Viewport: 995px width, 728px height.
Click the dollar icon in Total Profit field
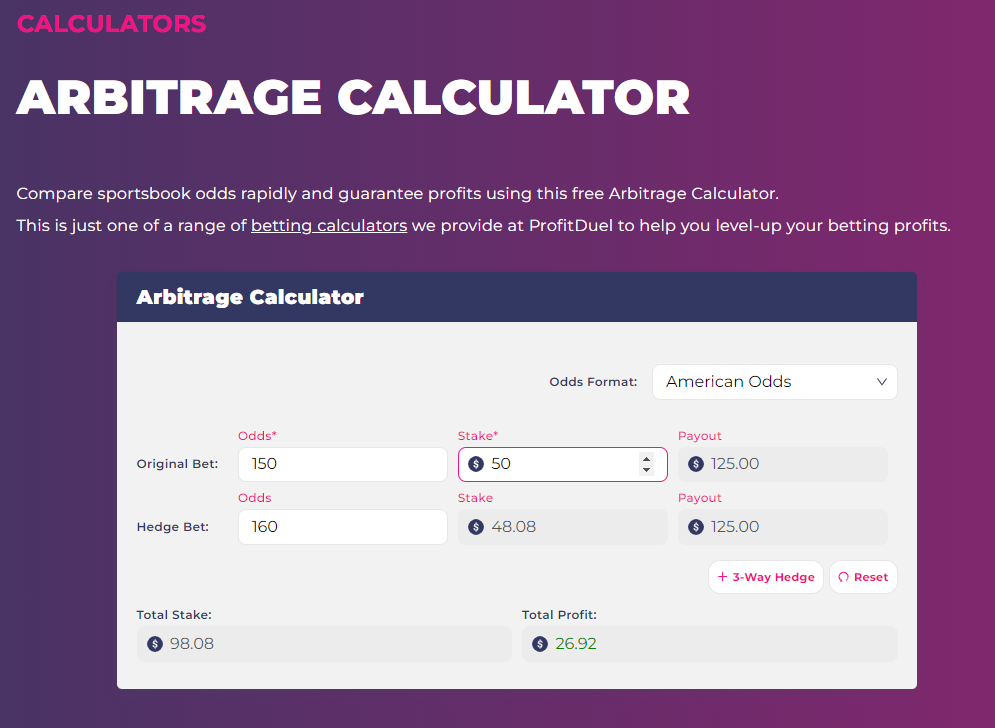click(x=541, y=643)
